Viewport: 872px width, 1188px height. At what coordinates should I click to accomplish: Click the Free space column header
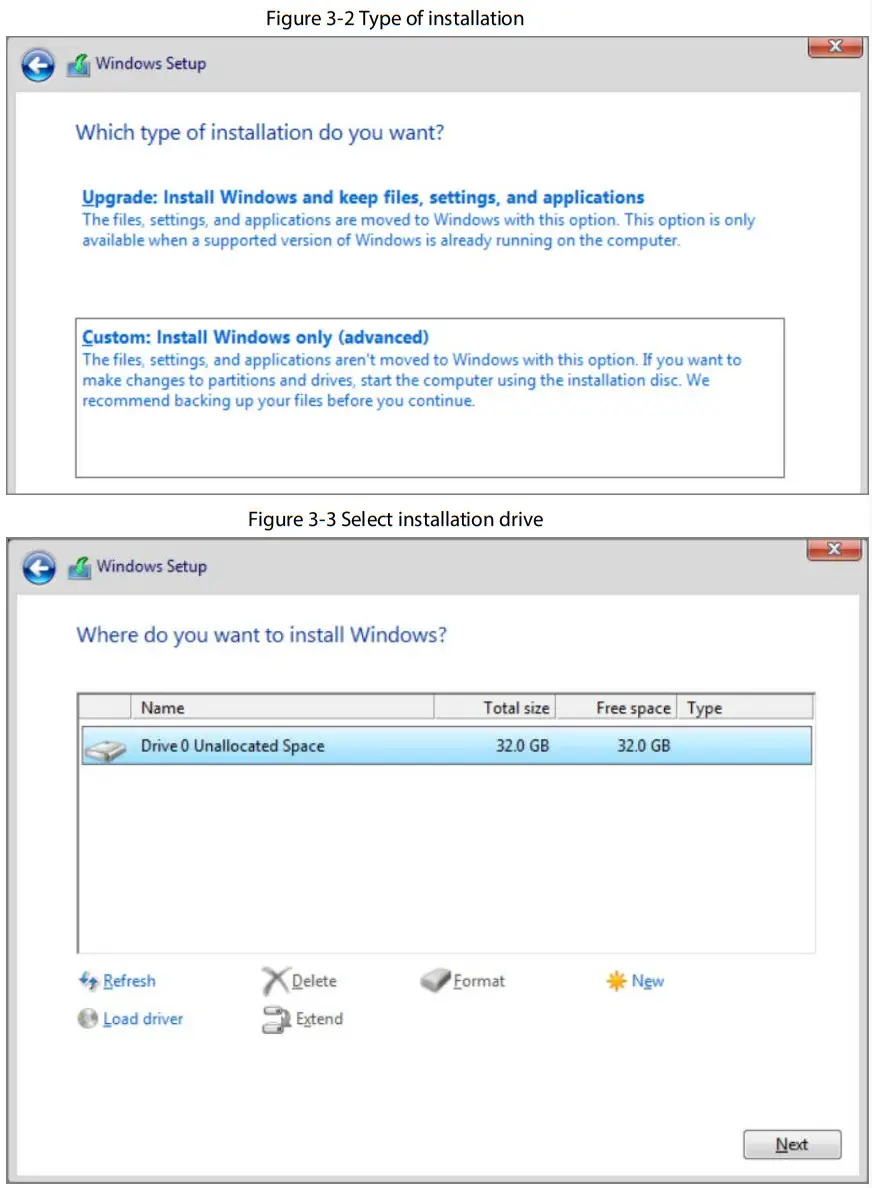click(617, 708)
